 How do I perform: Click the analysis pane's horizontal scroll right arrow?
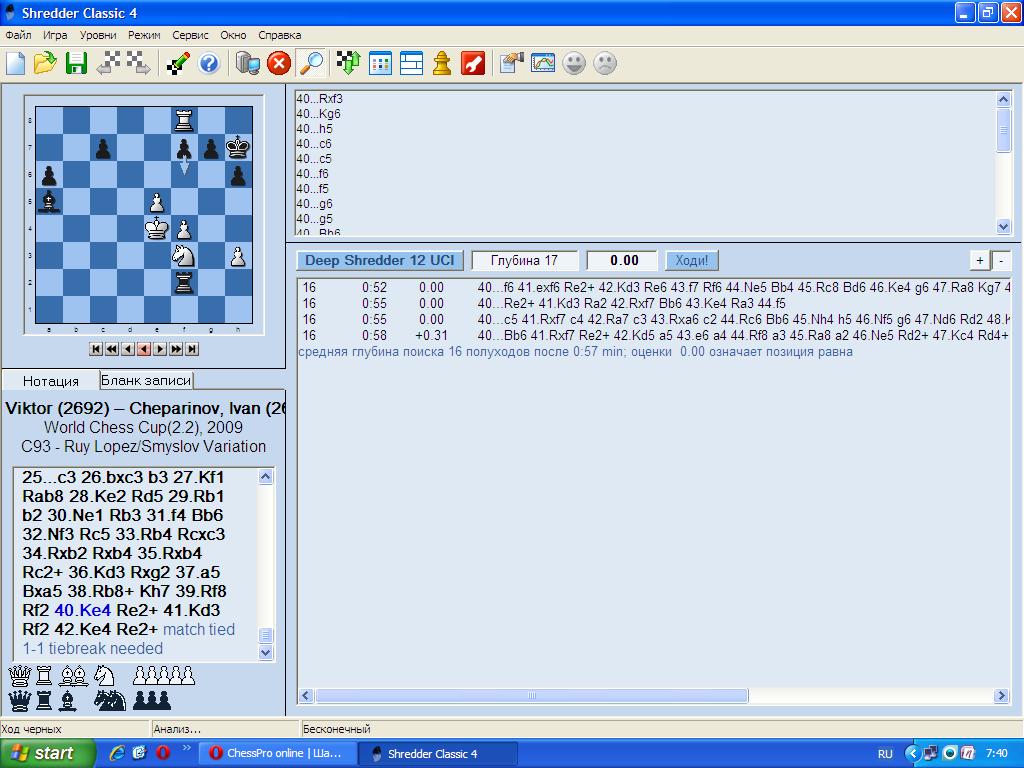1001,696
